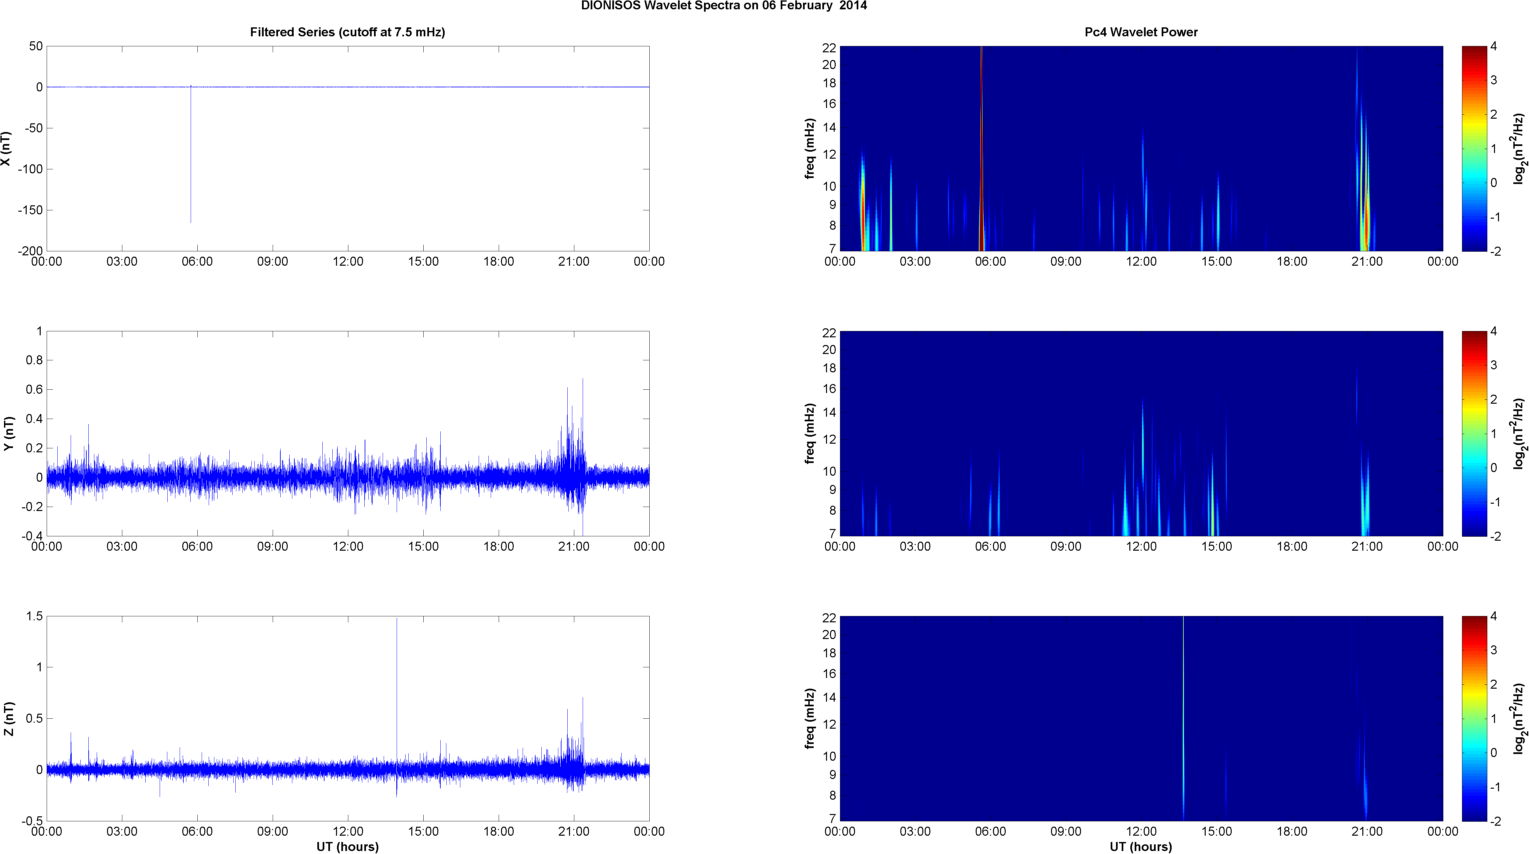This screenshot has height=854, width=1529.
Task: Pick the top wavelet plot's color bar
Action: coord(1474,148)
